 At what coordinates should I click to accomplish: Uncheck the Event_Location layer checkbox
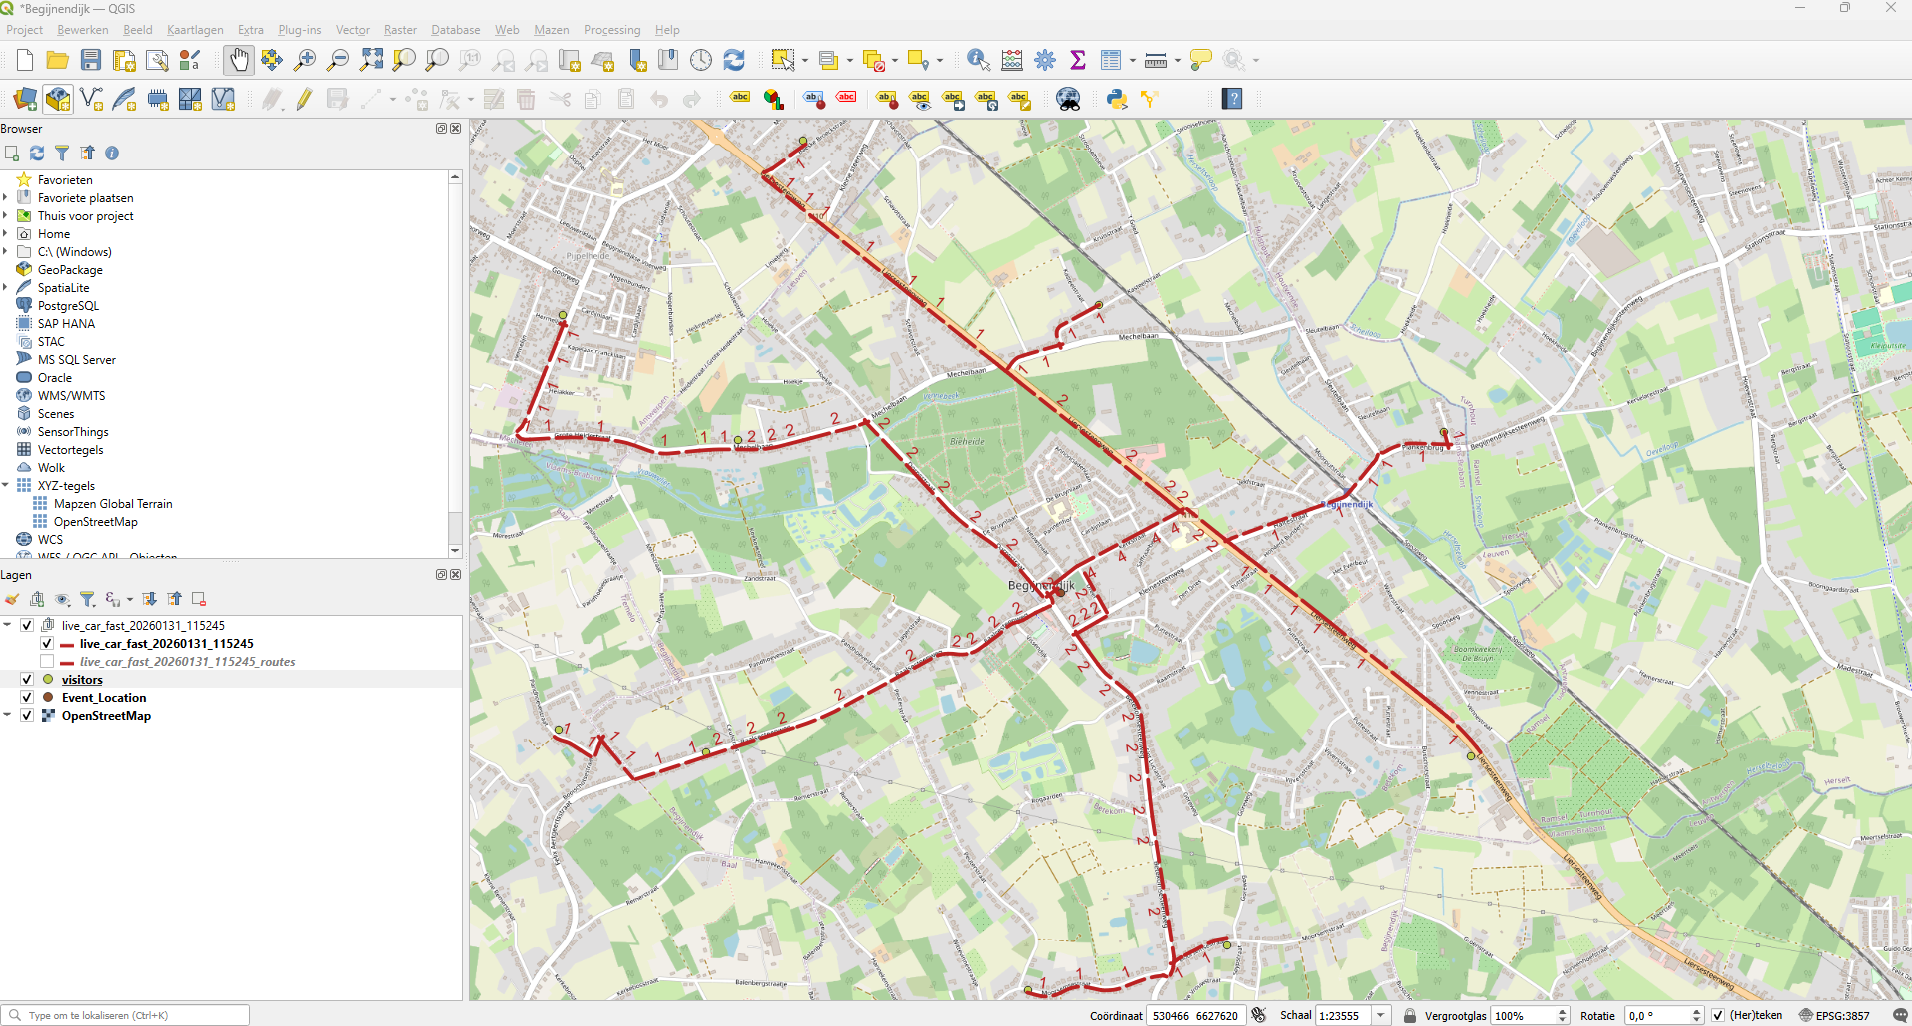point(27,698)
